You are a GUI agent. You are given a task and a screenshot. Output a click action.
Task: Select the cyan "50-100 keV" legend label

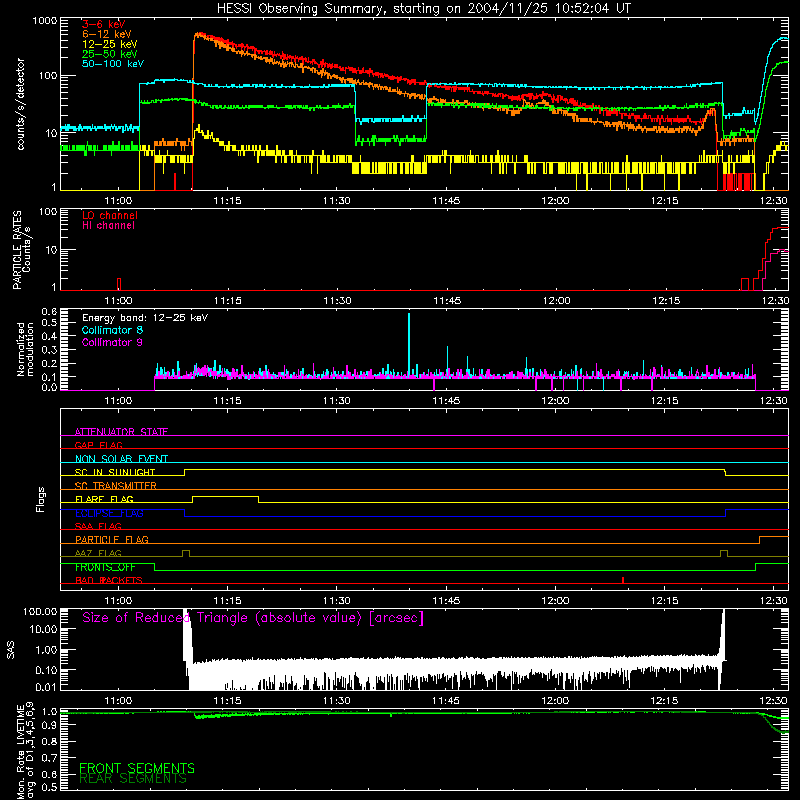(x=113, y=64)
